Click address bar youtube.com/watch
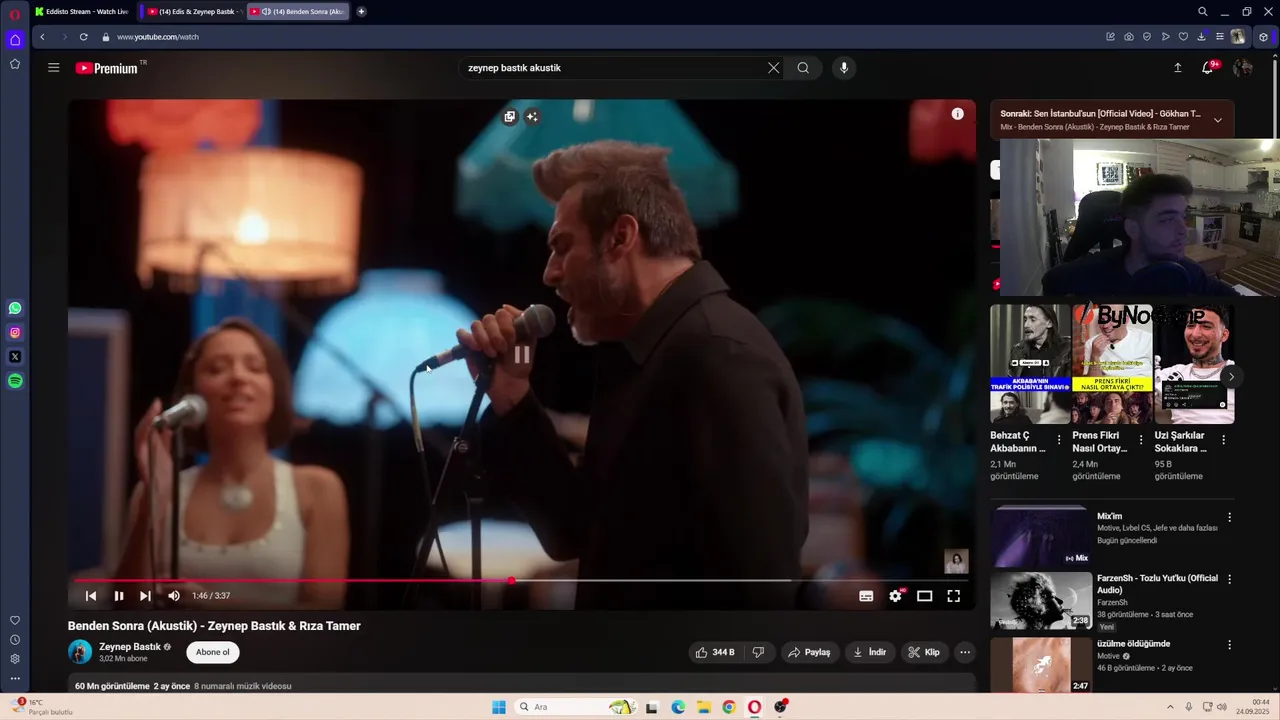 [x=157, y=37]
